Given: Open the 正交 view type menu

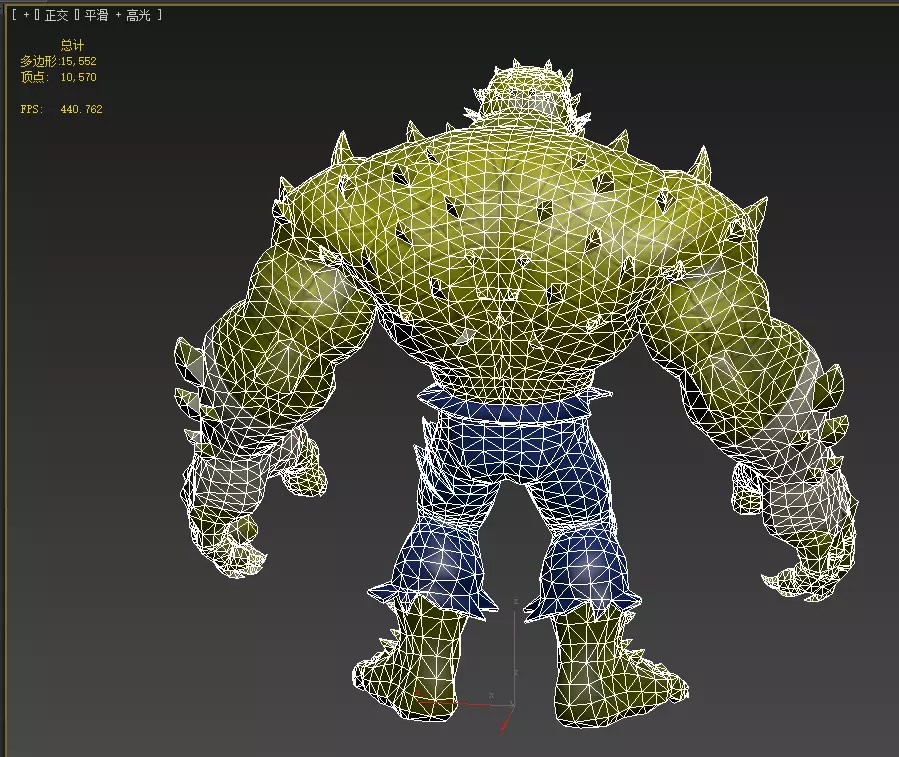Looking at the screenshot, I should [x=56, y=15].
